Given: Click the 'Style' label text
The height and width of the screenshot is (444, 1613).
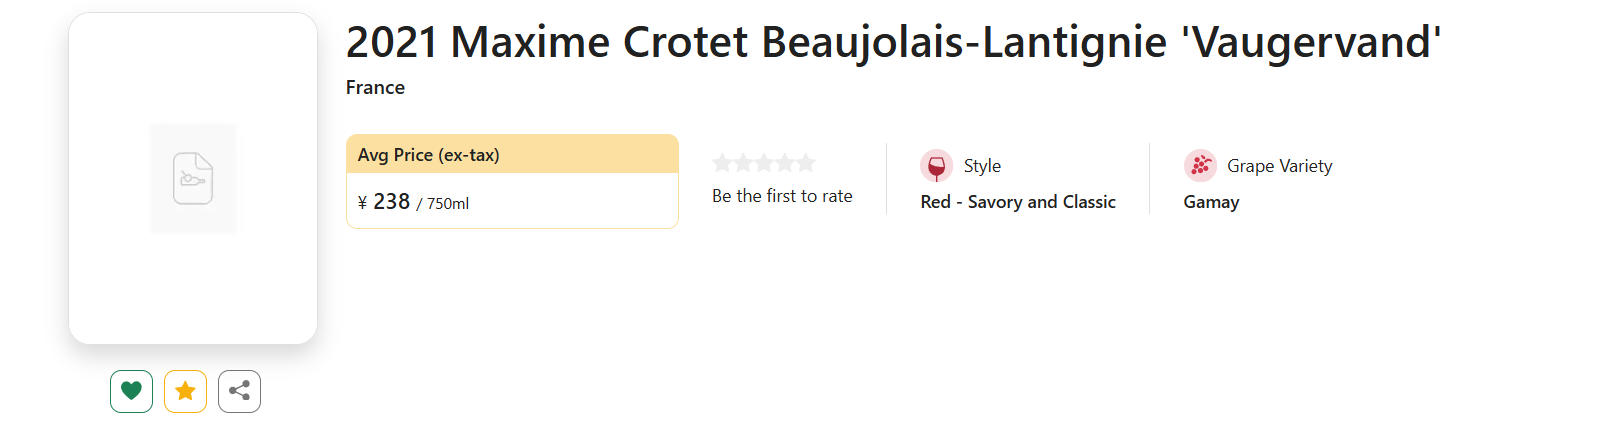Looking at the screenshot, I should pyautogui.click(x=982, y=166).
